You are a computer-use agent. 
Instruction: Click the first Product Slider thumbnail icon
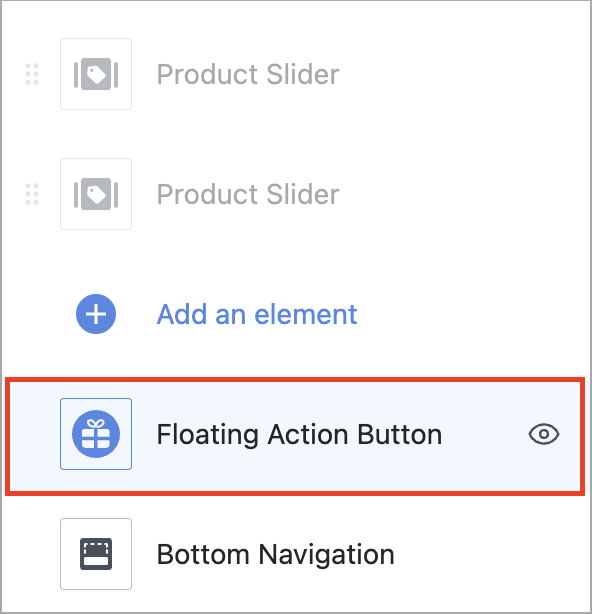[x=96, y=74]
